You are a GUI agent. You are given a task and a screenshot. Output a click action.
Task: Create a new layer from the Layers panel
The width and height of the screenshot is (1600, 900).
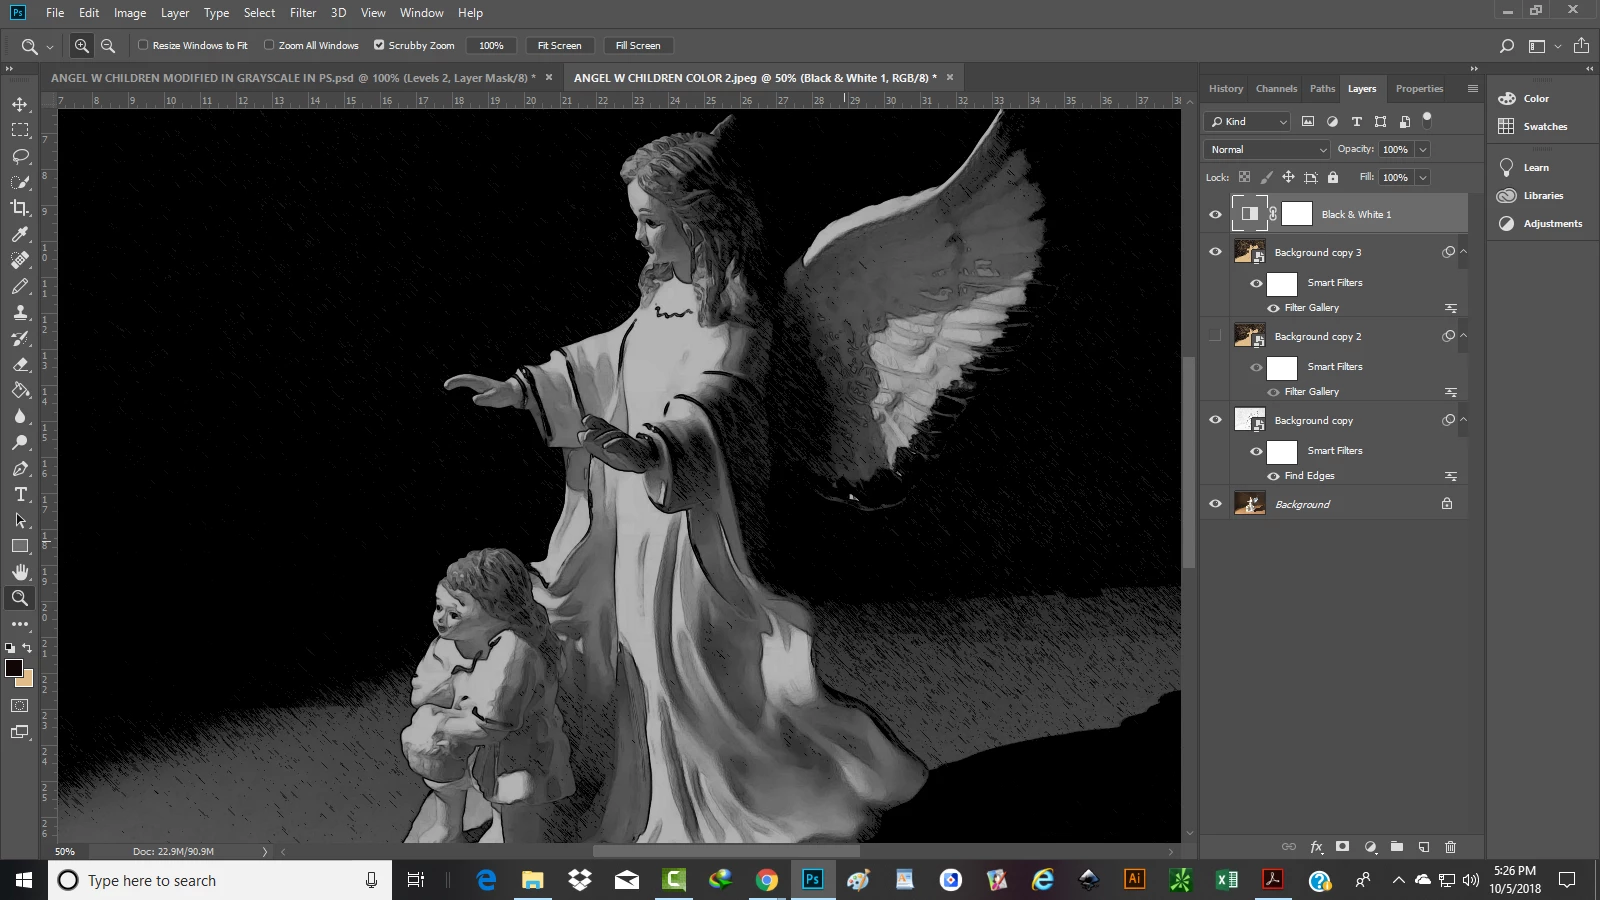click(x=1423, y=847)
